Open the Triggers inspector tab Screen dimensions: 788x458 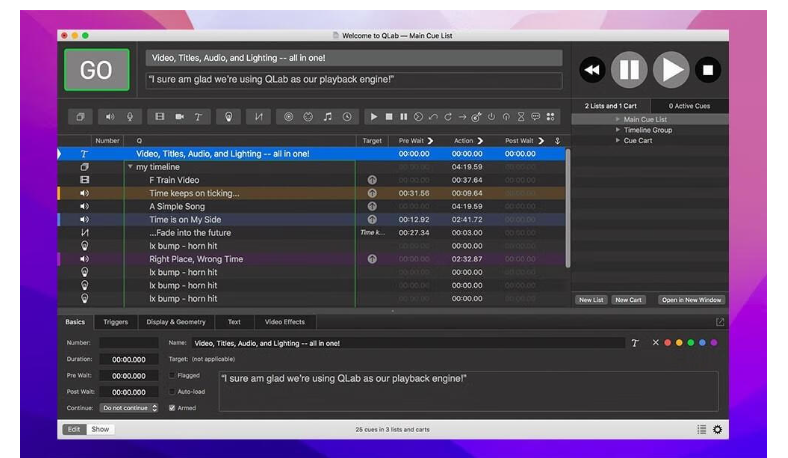116,322
